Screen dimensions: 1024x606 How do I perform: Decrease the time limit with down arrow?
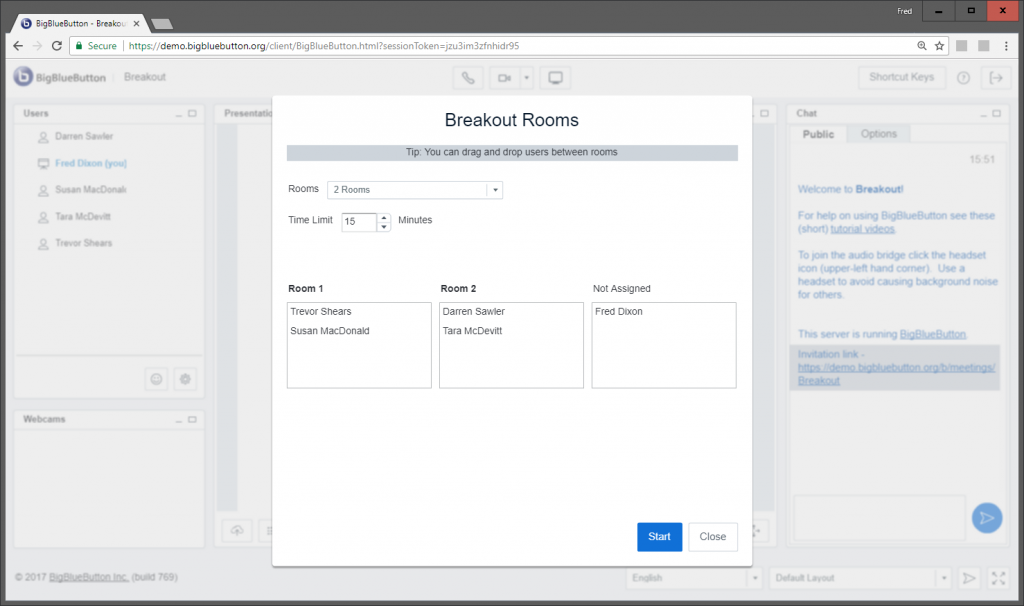(x=384, y=227)
